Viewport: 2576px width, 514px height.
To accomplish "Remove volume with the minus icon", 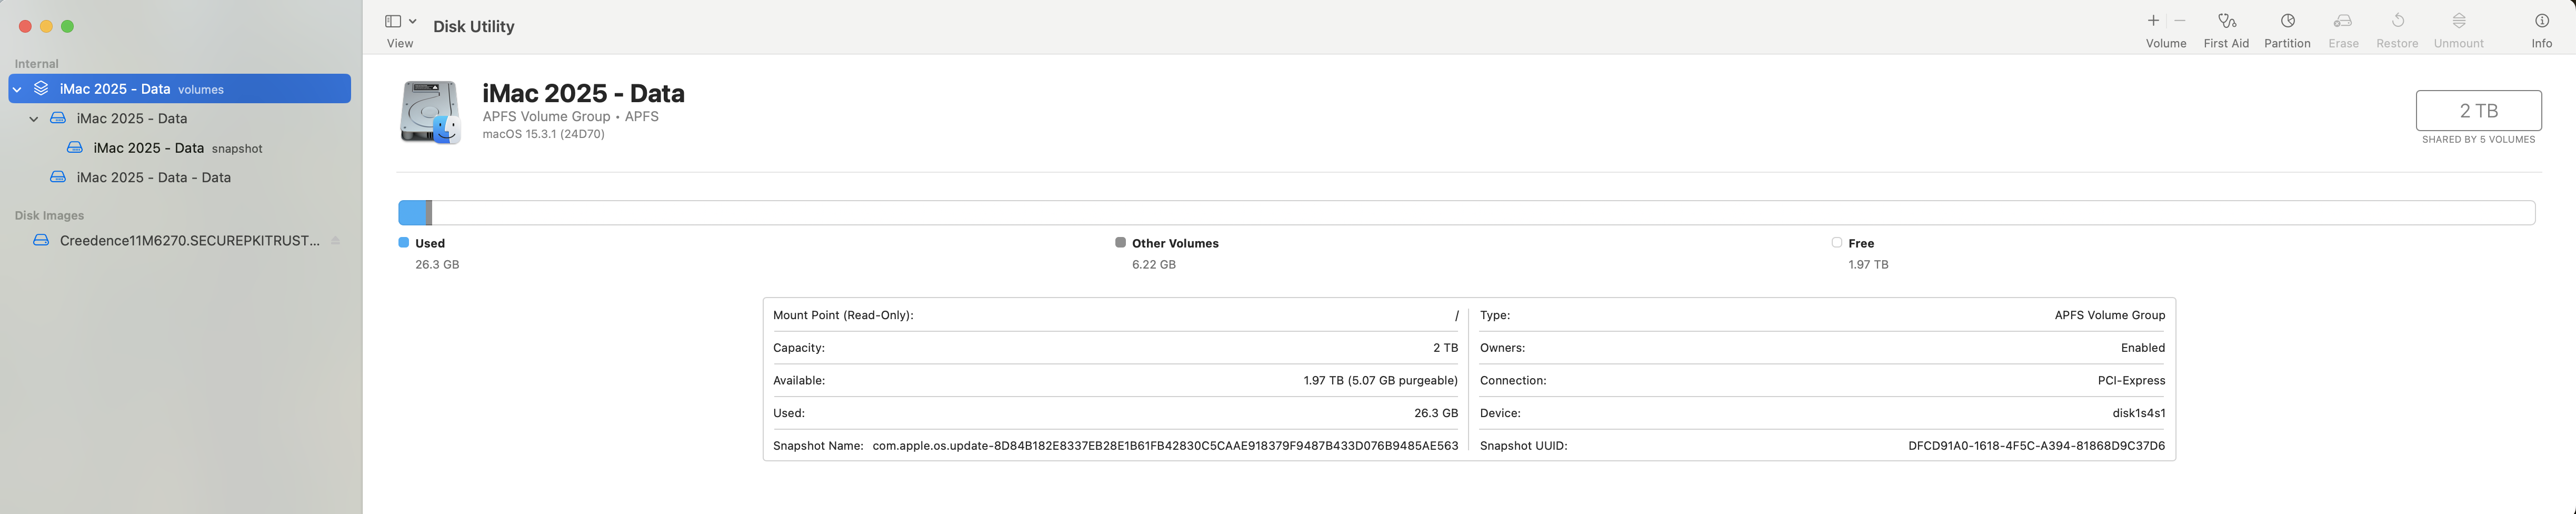I will coord(2179,21).
